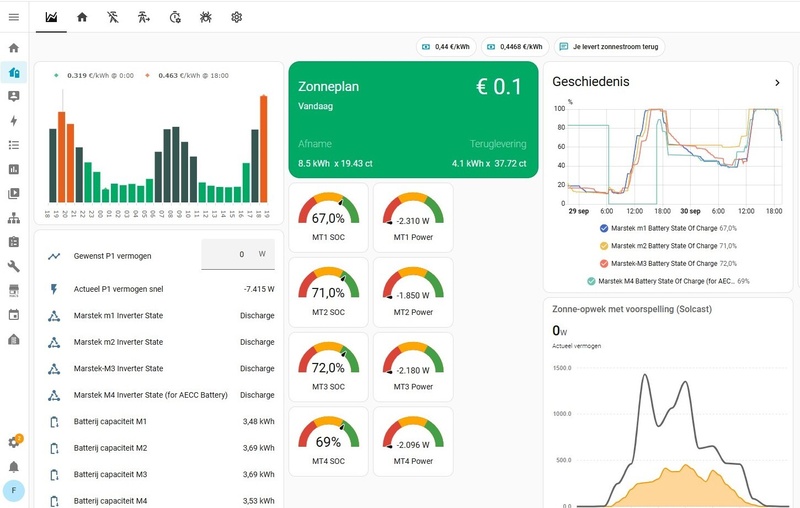The image size is (800, 508).
Task: Open Marstek m2 Inverter State row icon
Action: tap(54, 342)
